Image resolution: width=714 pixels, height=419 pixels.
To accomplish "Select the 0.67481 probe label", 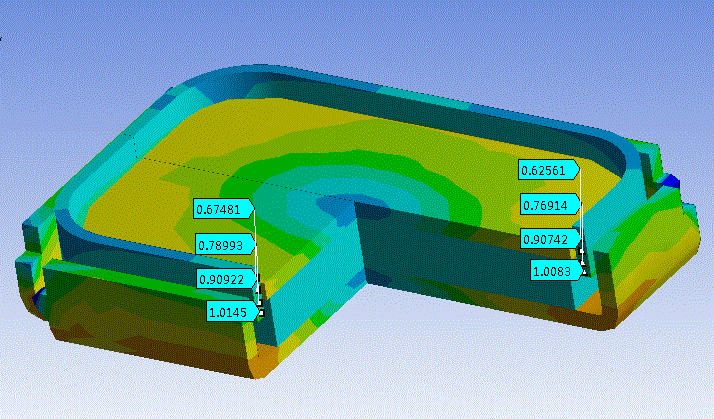I will click(x=224, y=209).
